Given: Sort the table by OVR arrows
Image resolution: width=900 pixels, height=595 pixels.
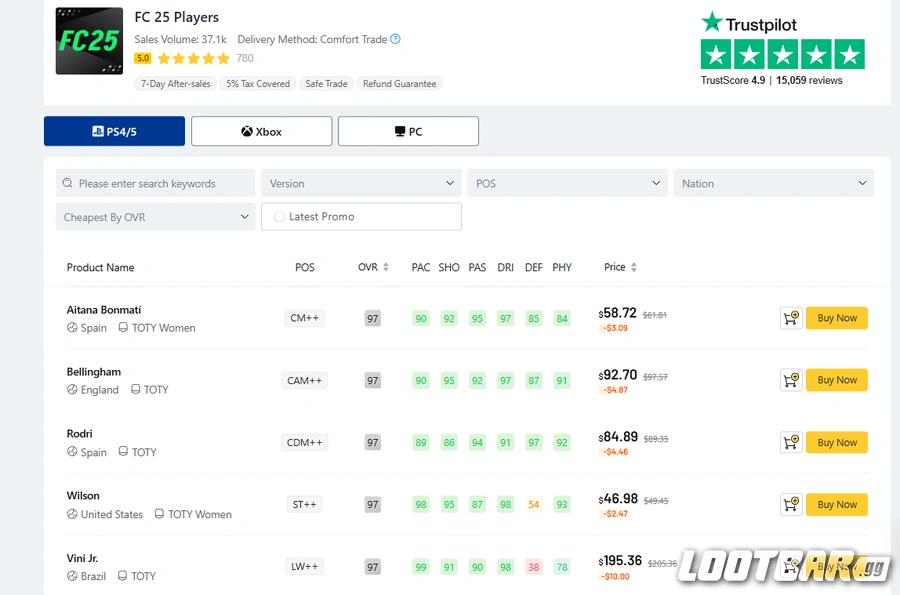Looking at the screenshot, I should pyautogui.click(x=386, y=267).
